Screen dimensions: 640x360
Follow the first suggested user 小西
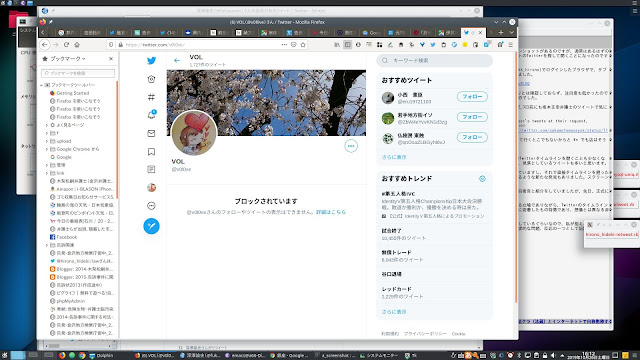[x=472, y=97]
